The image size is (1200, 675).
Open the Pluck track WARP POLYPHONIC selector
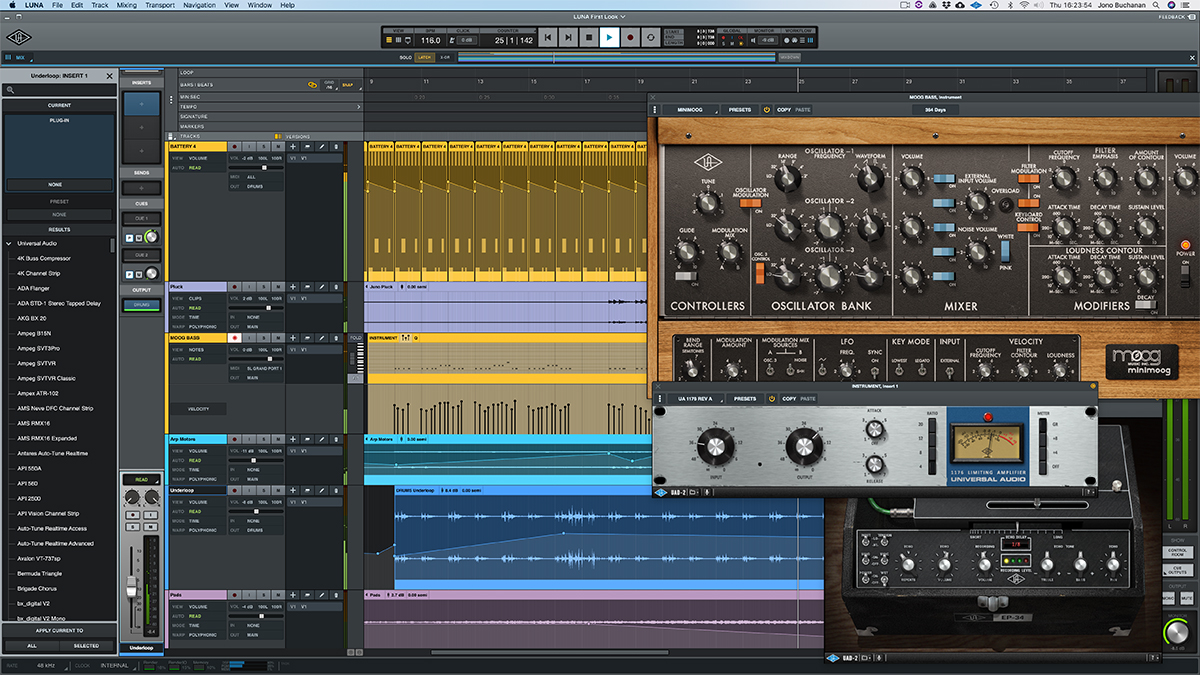198,327
